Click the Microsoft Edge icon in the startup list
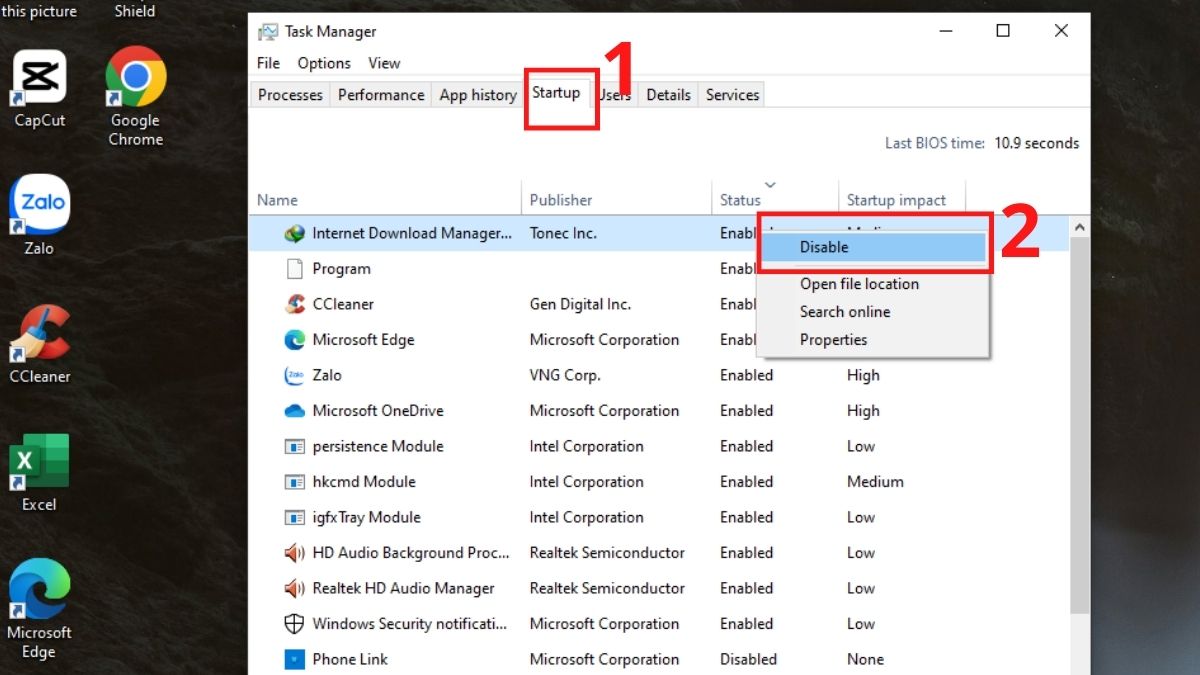Image resolution: width=1200 pixels, height=675 pixels. [294, 340]
